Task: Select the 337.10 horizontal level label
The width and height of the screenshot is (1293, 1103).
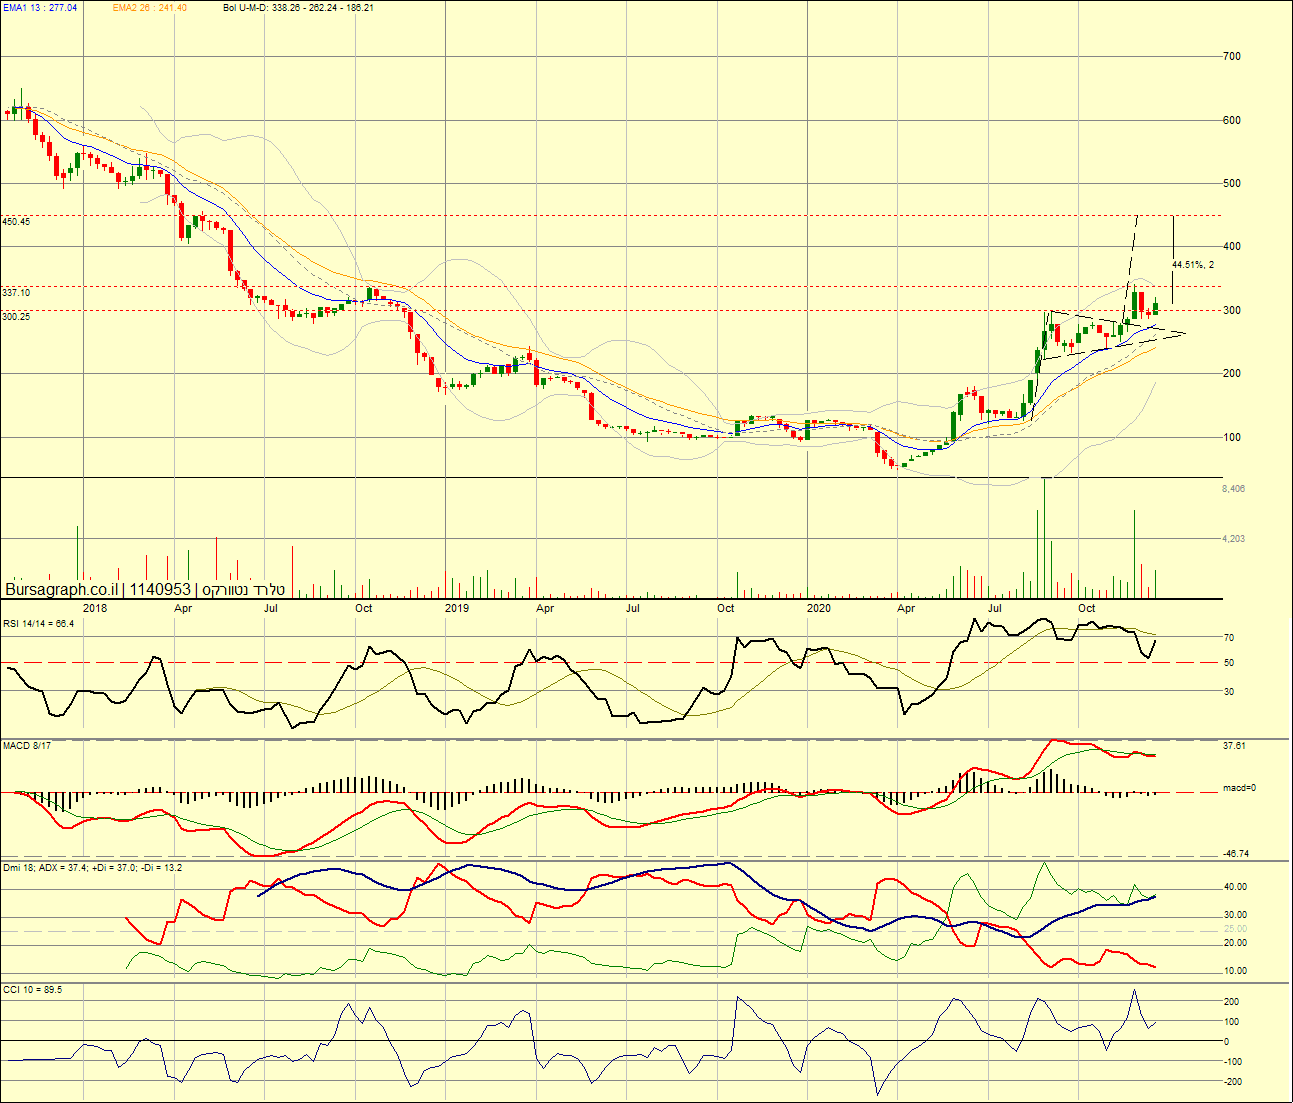Action: pos(16,292)
